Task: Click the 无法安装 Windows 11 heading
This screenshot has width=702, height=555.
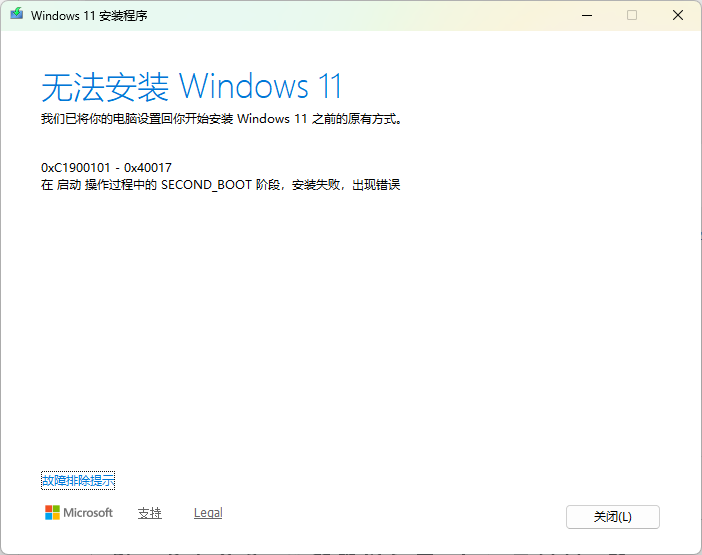Action: point(192,86)
